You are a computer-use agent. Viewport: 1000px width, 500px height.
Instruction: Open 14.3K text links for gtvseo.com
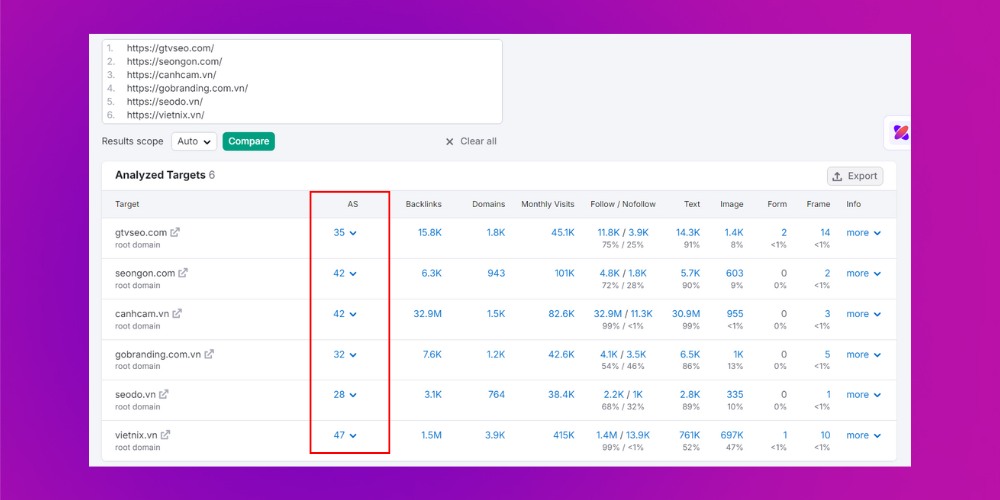pos(688,233)
